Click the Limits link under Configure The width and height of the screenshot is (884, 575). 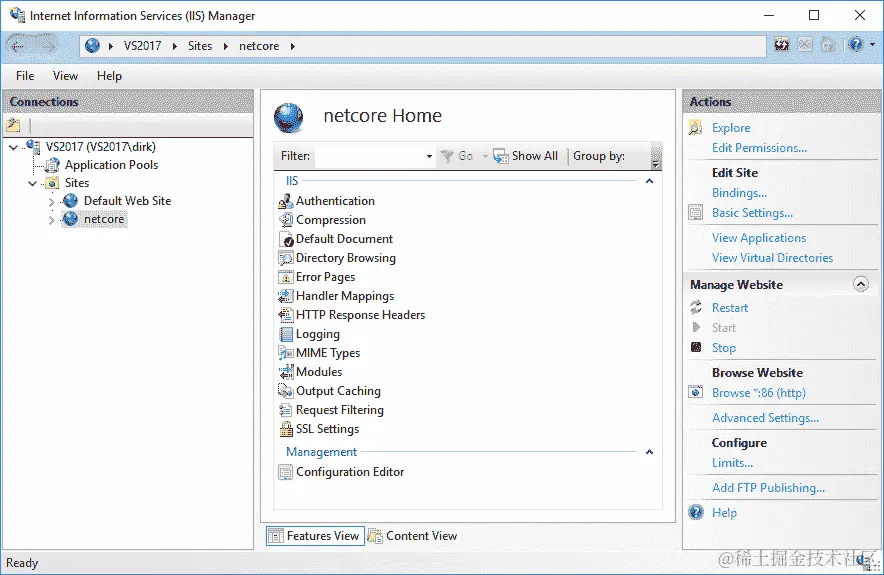[732, 463]
